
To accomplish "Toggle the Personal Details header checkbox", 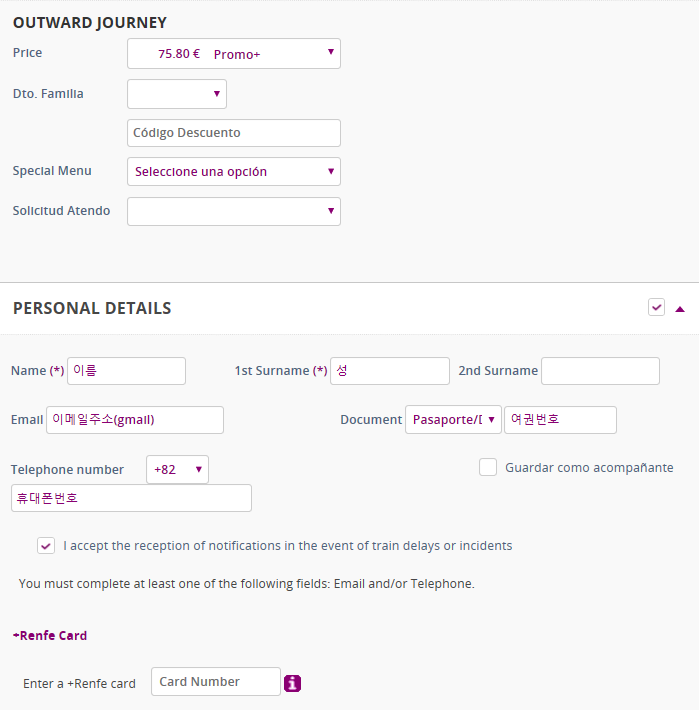I will [x=656, y=307].
